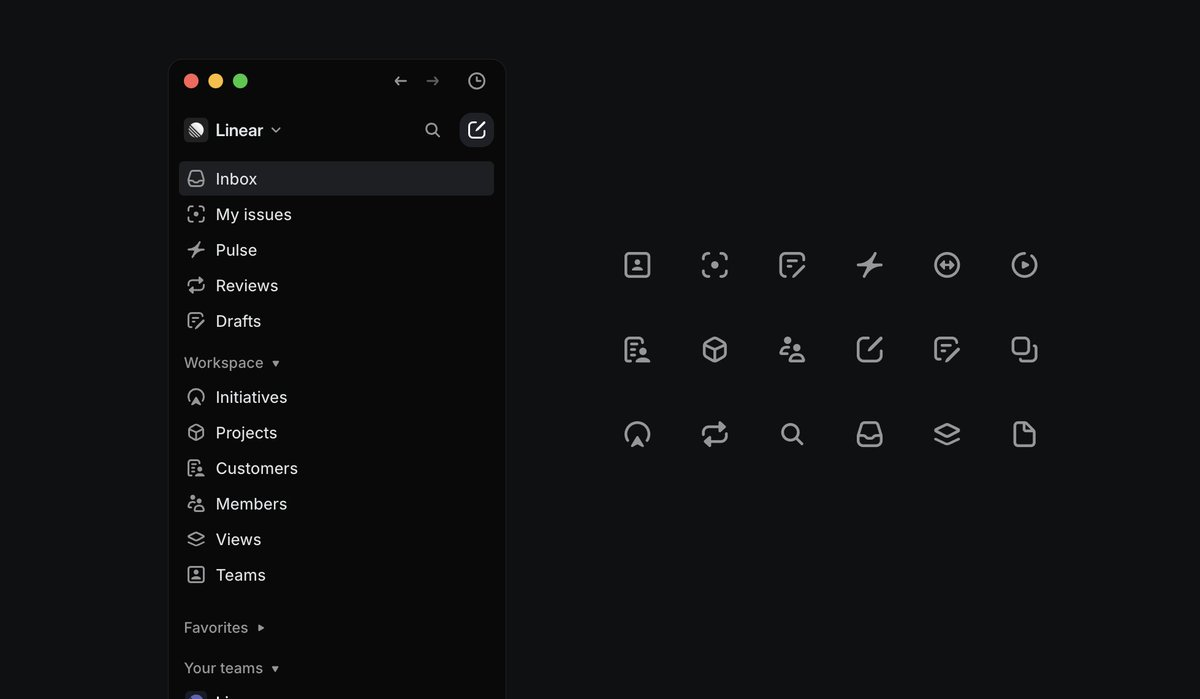Open the Linear workspace dropdown chevron

pyautogui.click(x=276, y=130)
